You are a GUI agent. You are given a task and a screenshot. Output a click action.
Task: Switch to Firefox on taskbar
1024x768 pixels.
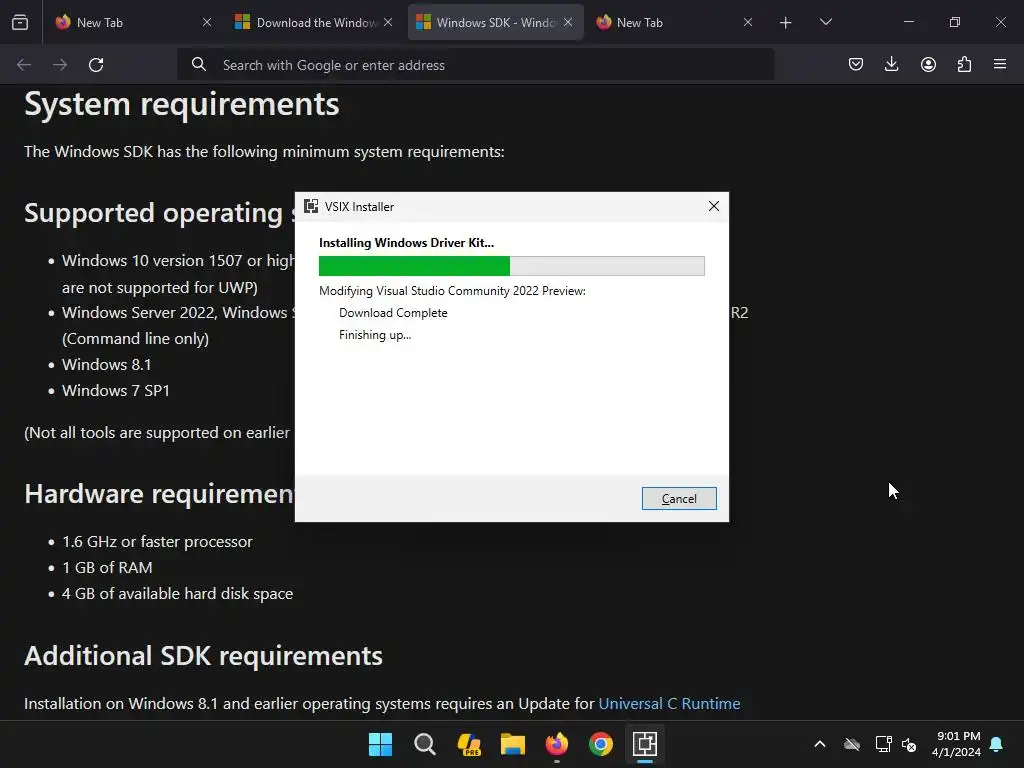[556, 744]
